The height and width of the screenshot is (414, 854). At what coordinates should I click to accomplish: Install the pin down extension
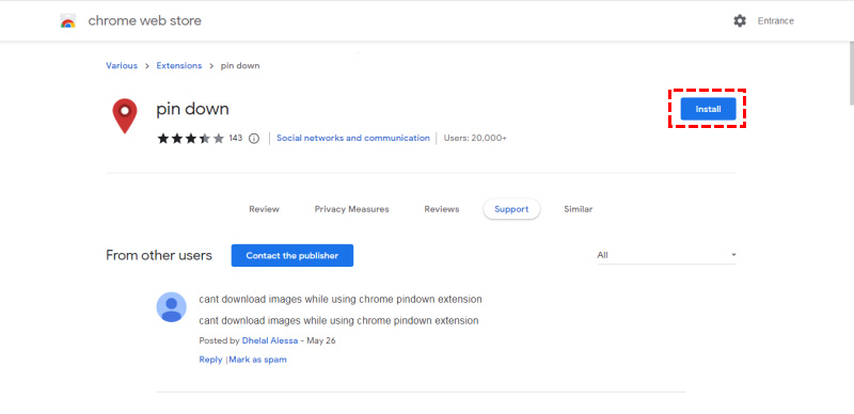click(708, 109)
